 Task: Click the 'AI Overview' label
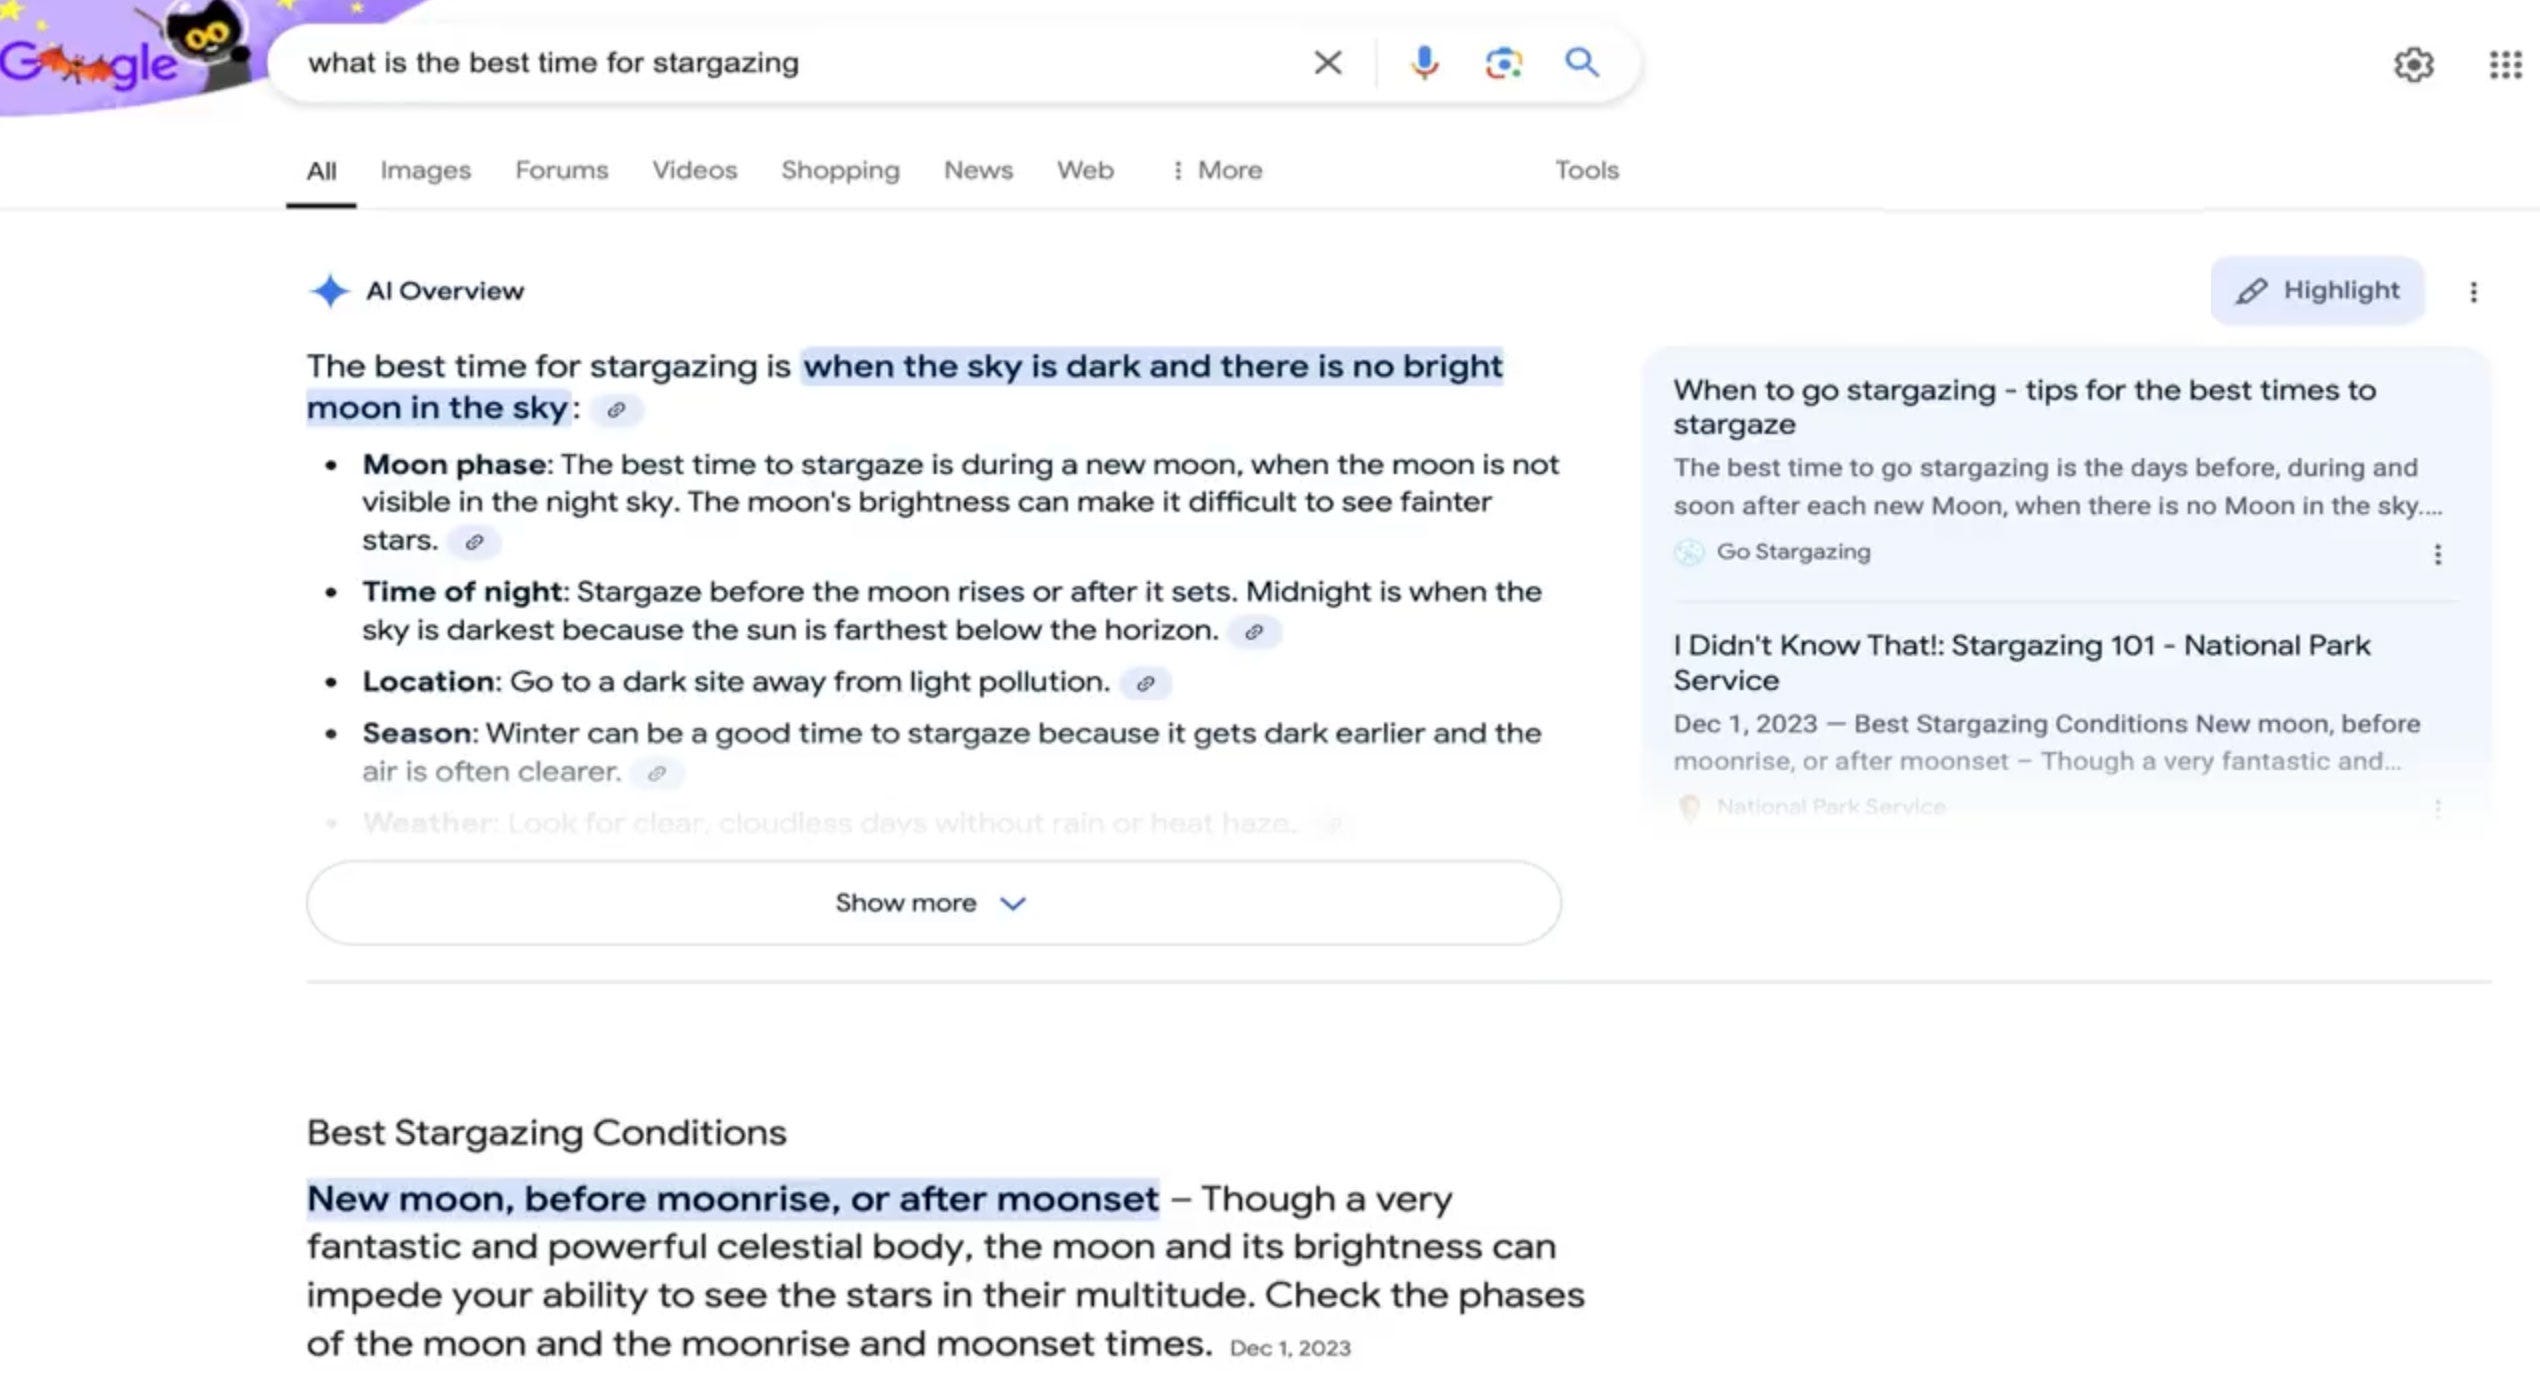click(x=445, y=291)
